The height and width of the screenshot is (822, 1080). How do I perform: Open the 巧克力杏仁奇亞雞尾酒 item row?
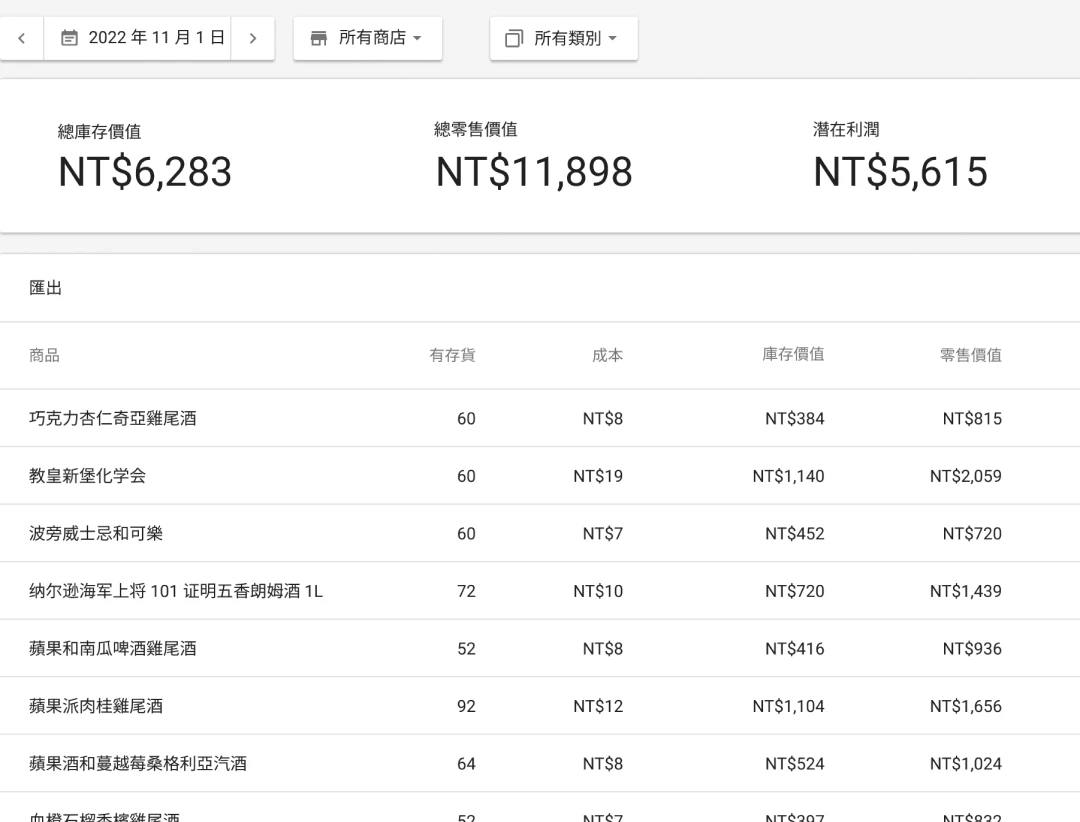(113, 418)
